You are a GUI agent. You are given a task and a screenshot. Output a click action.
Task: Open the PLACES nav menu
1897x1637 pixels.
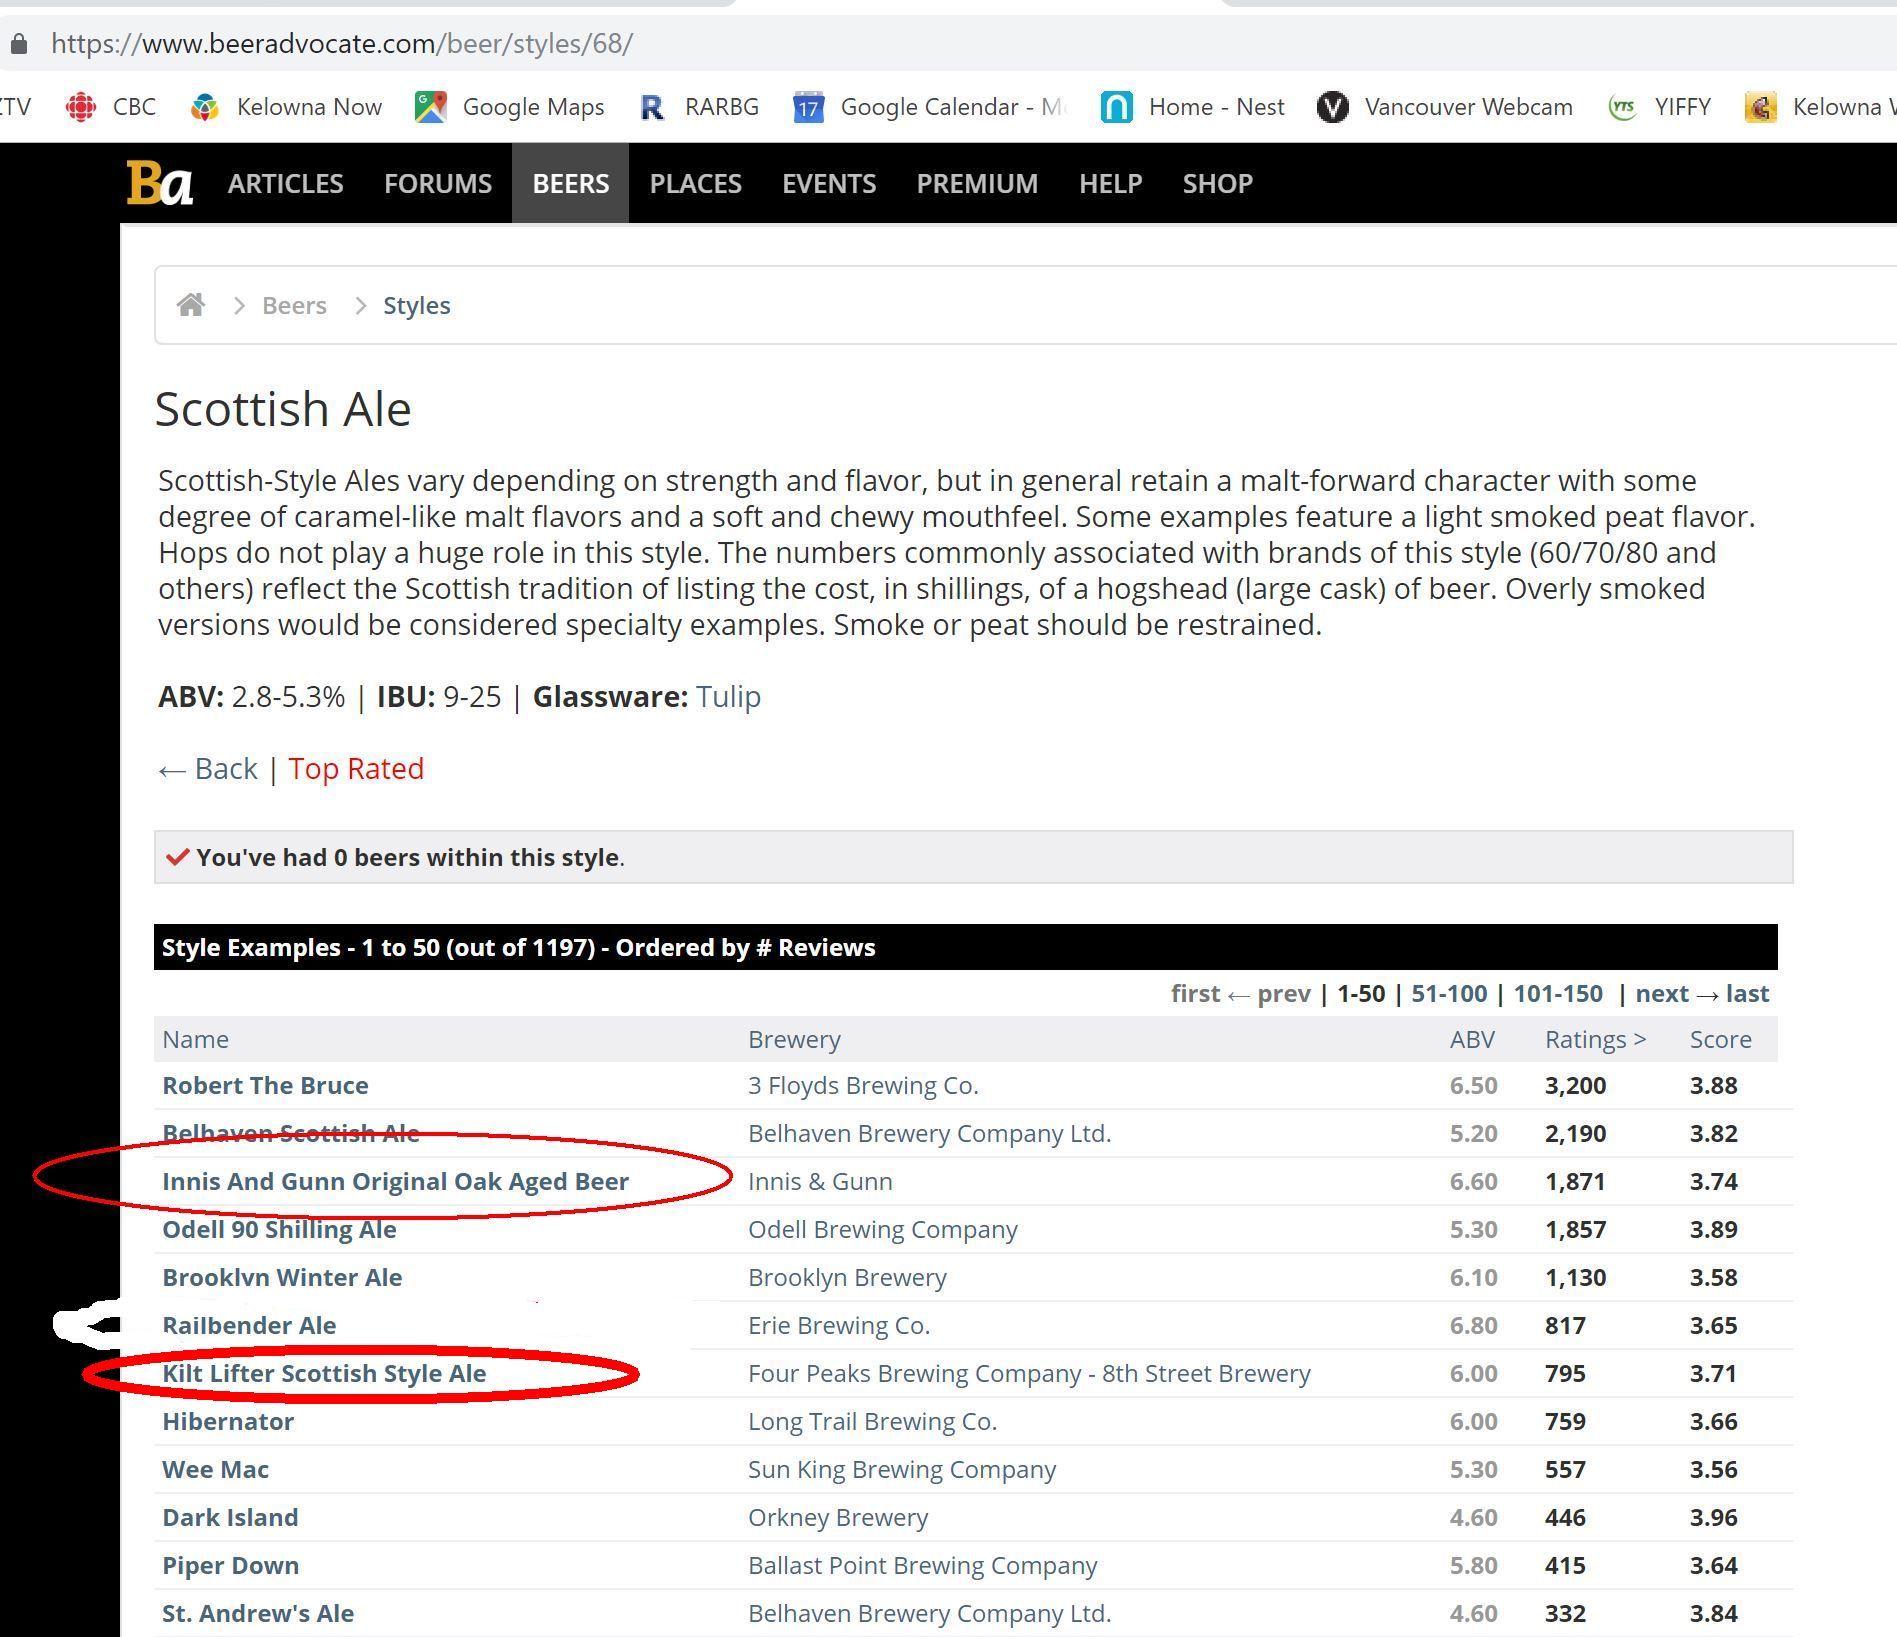pyautogui.click(x=696, y=184)
